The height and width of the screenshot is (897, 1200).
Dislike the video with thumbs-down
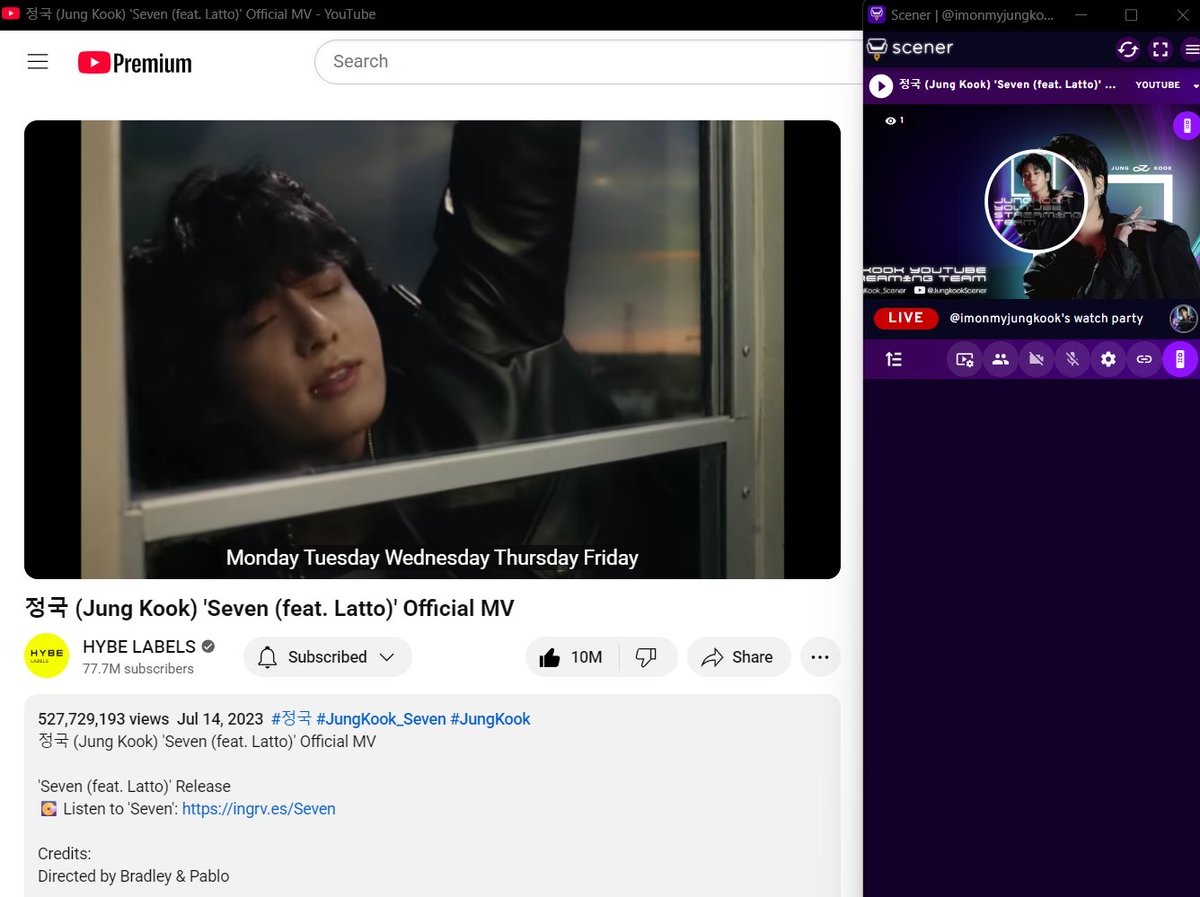point(647,657)
